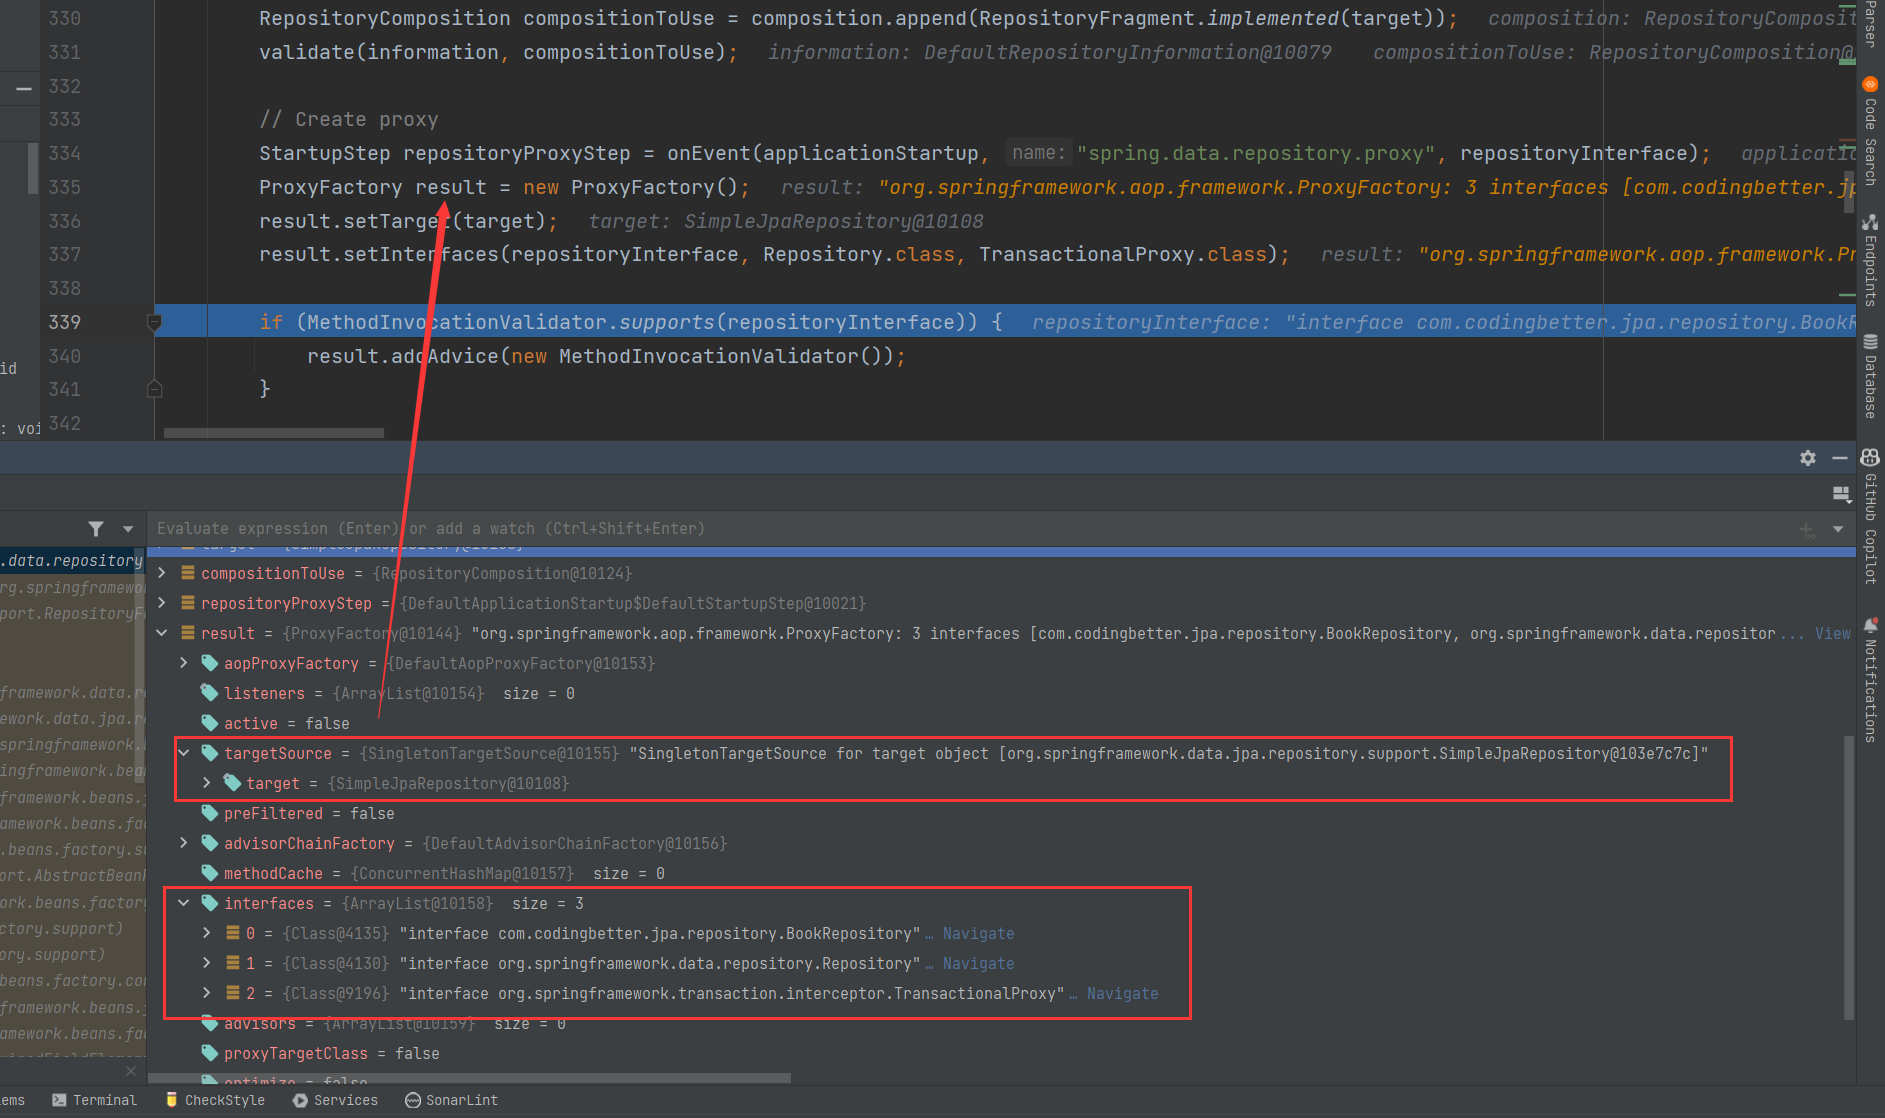Expand interfaces element 2 TransactionalProxy
The width and height of the screenshot is (1885, 1118).
pos(207,993)
